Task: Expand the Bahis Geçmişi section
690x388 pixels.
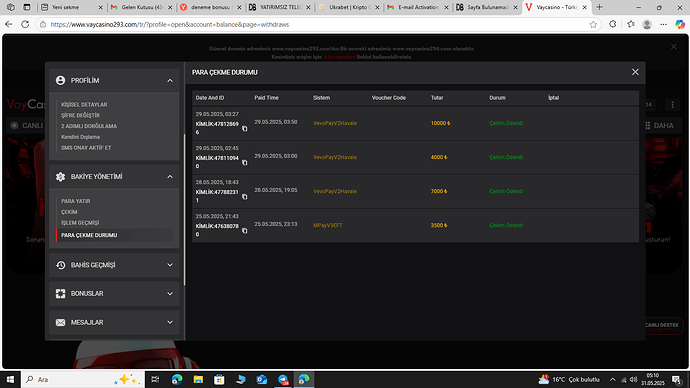Action: (170, 265)
